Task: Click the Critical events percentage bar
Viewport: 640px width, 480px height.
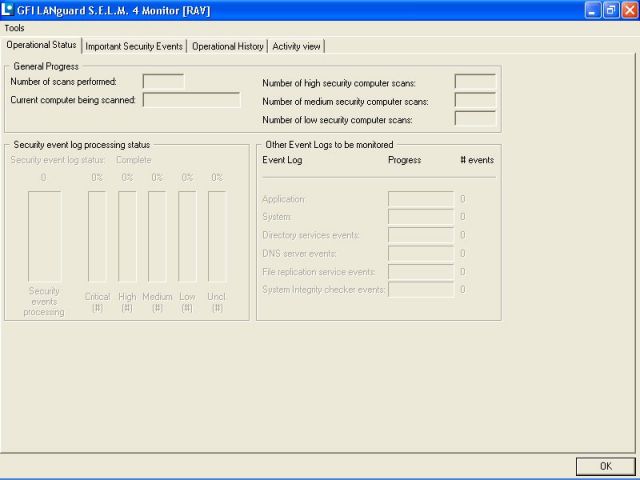Action: click(97, 236)
